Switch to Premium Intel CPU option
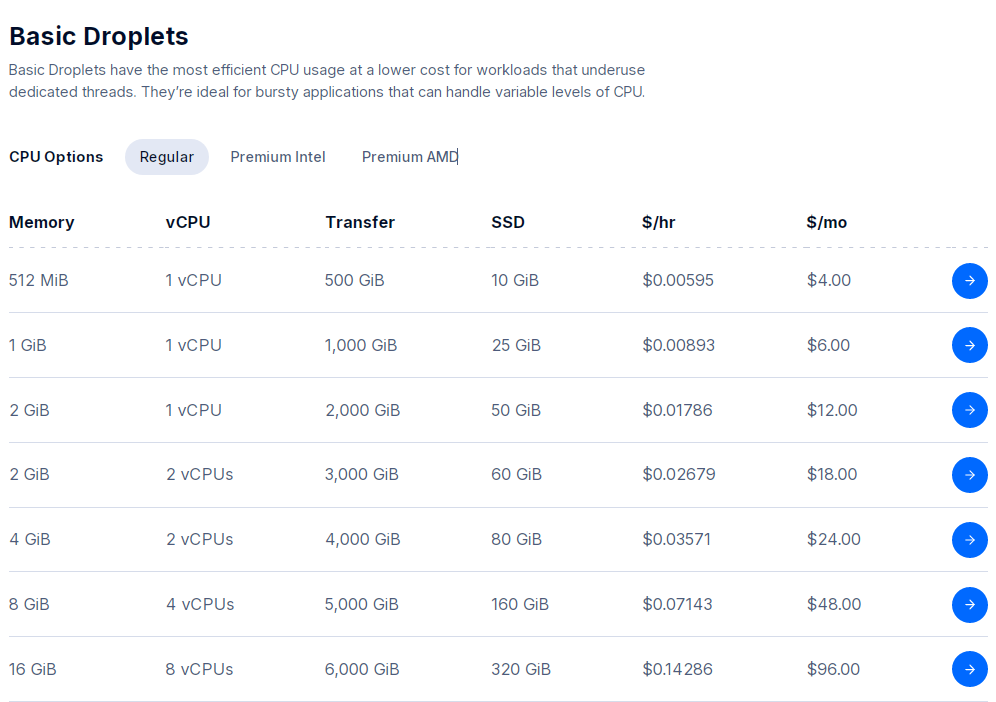996x702 pixels. (x=278, y=157)
